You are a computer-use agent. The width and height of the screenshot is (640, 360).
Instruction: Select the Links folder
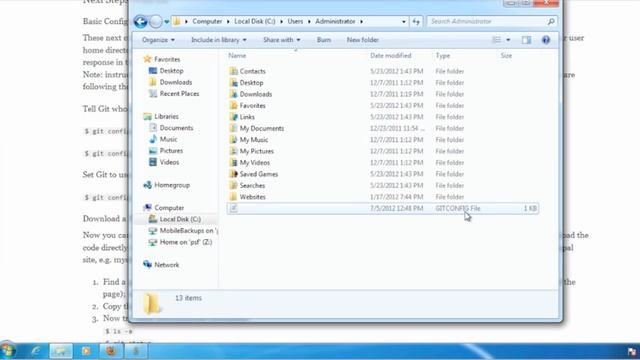point(247,117)
